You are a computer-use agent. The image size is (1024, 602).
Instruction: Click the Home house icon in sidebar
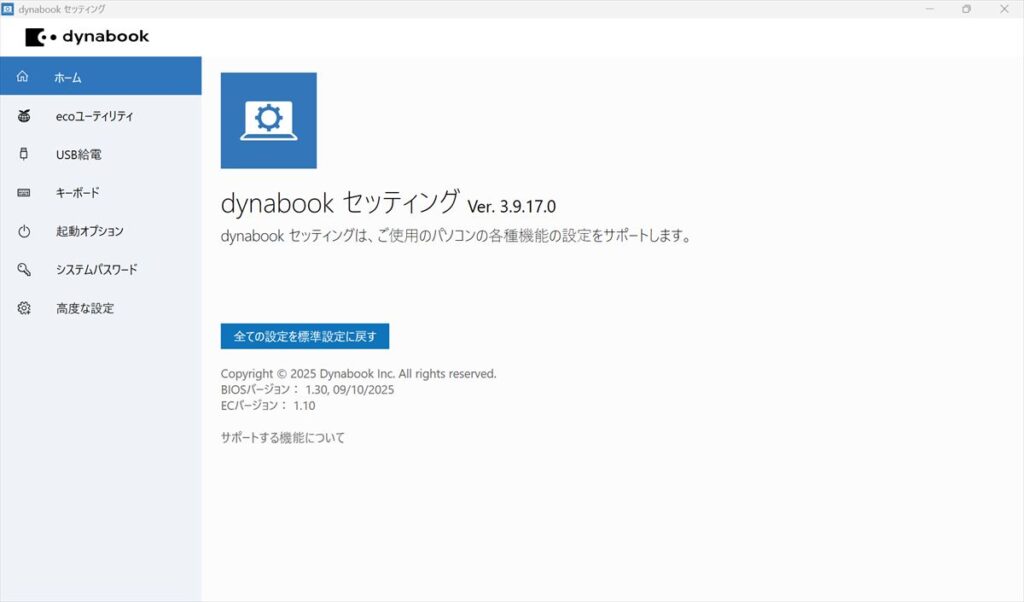pos(24,77)
